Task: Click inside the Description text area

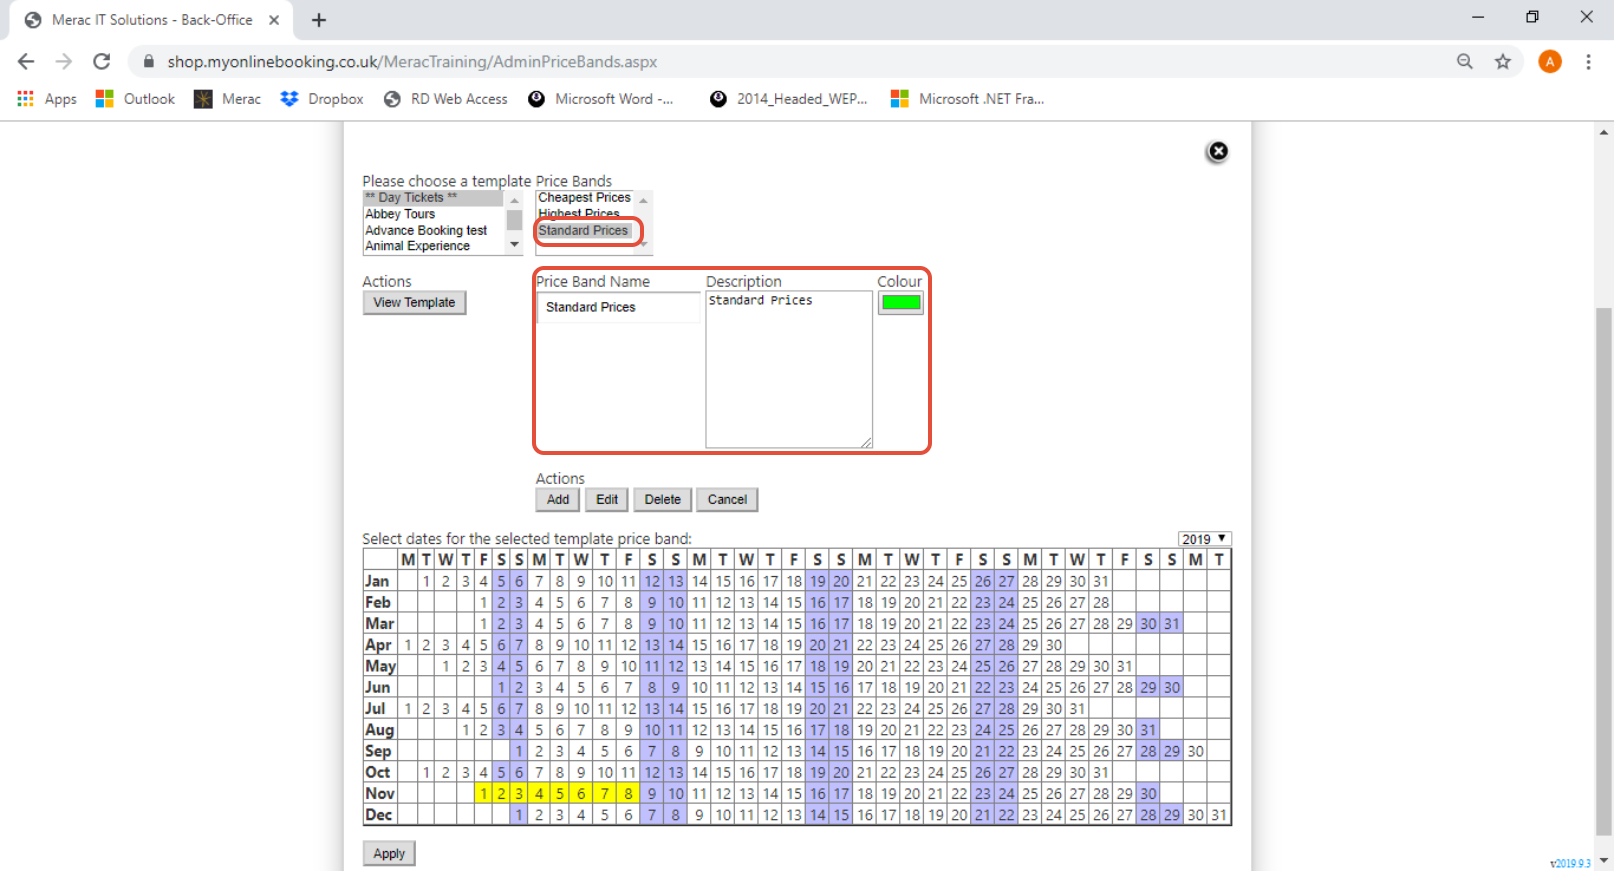Action: coord(788,370)
